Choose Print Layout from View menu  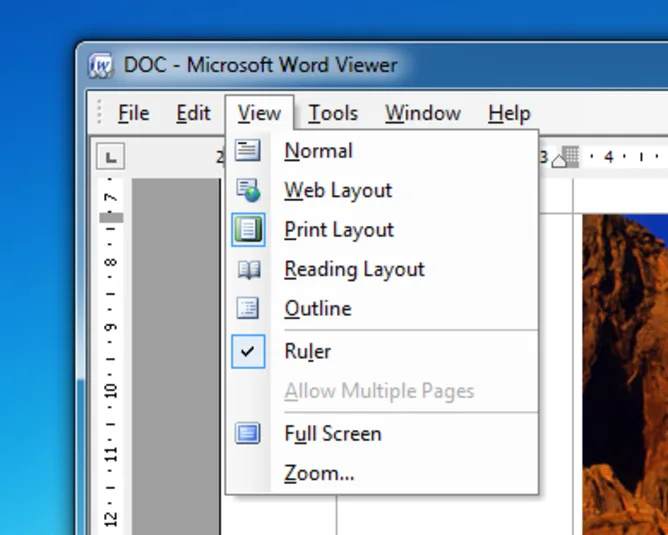[339, 230]
